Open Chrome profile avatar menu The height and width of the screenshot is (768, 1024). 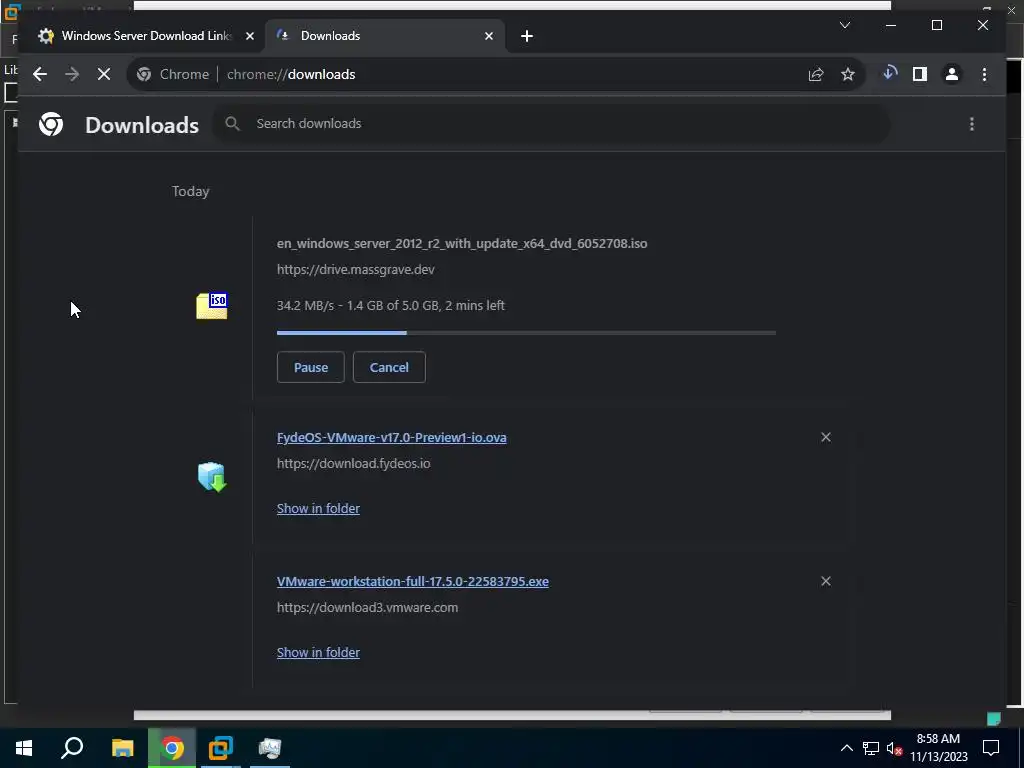click(952, 74)
